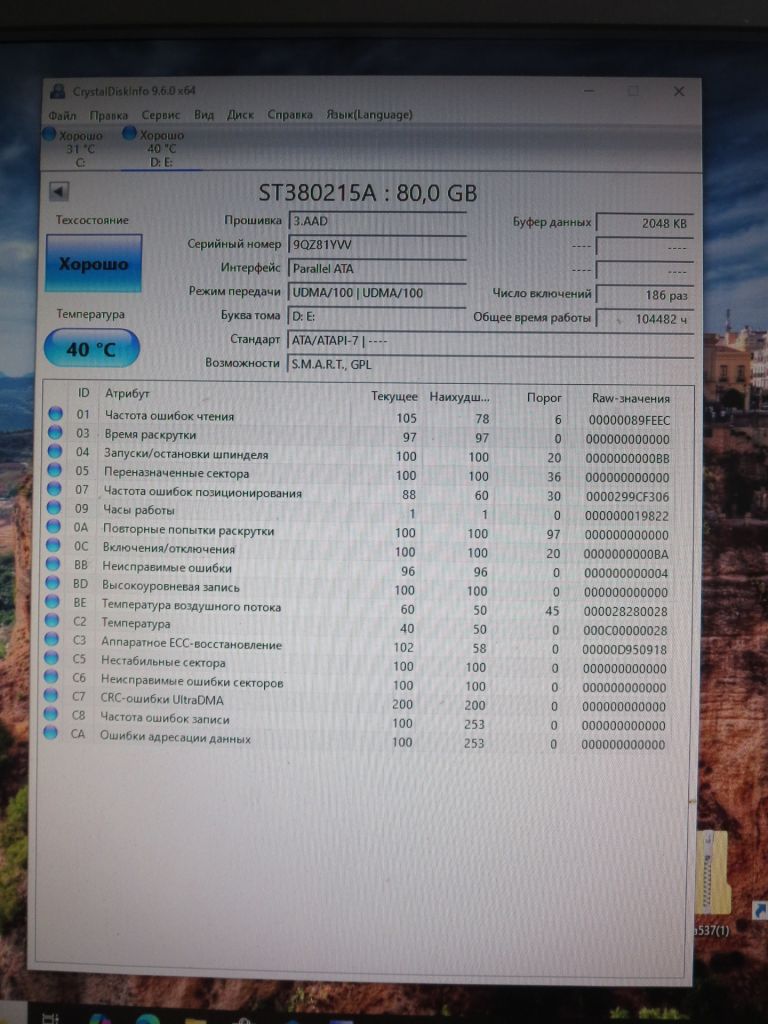Viewport: 768px width, 1024px height.
Task: Open the Диск menu
Action: pyautogui.click(x=240, y=115)
